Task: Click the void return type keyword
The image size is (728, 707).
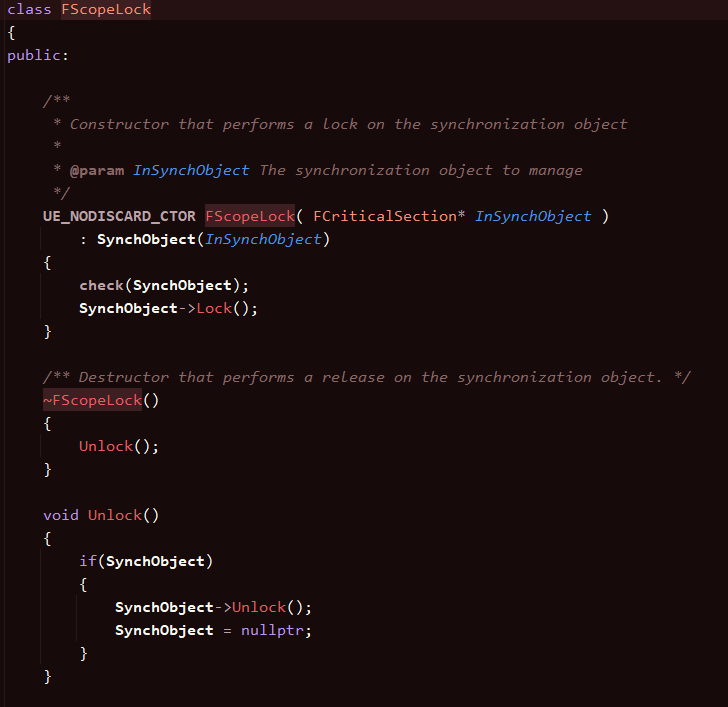Action: (x=61, y=515)
